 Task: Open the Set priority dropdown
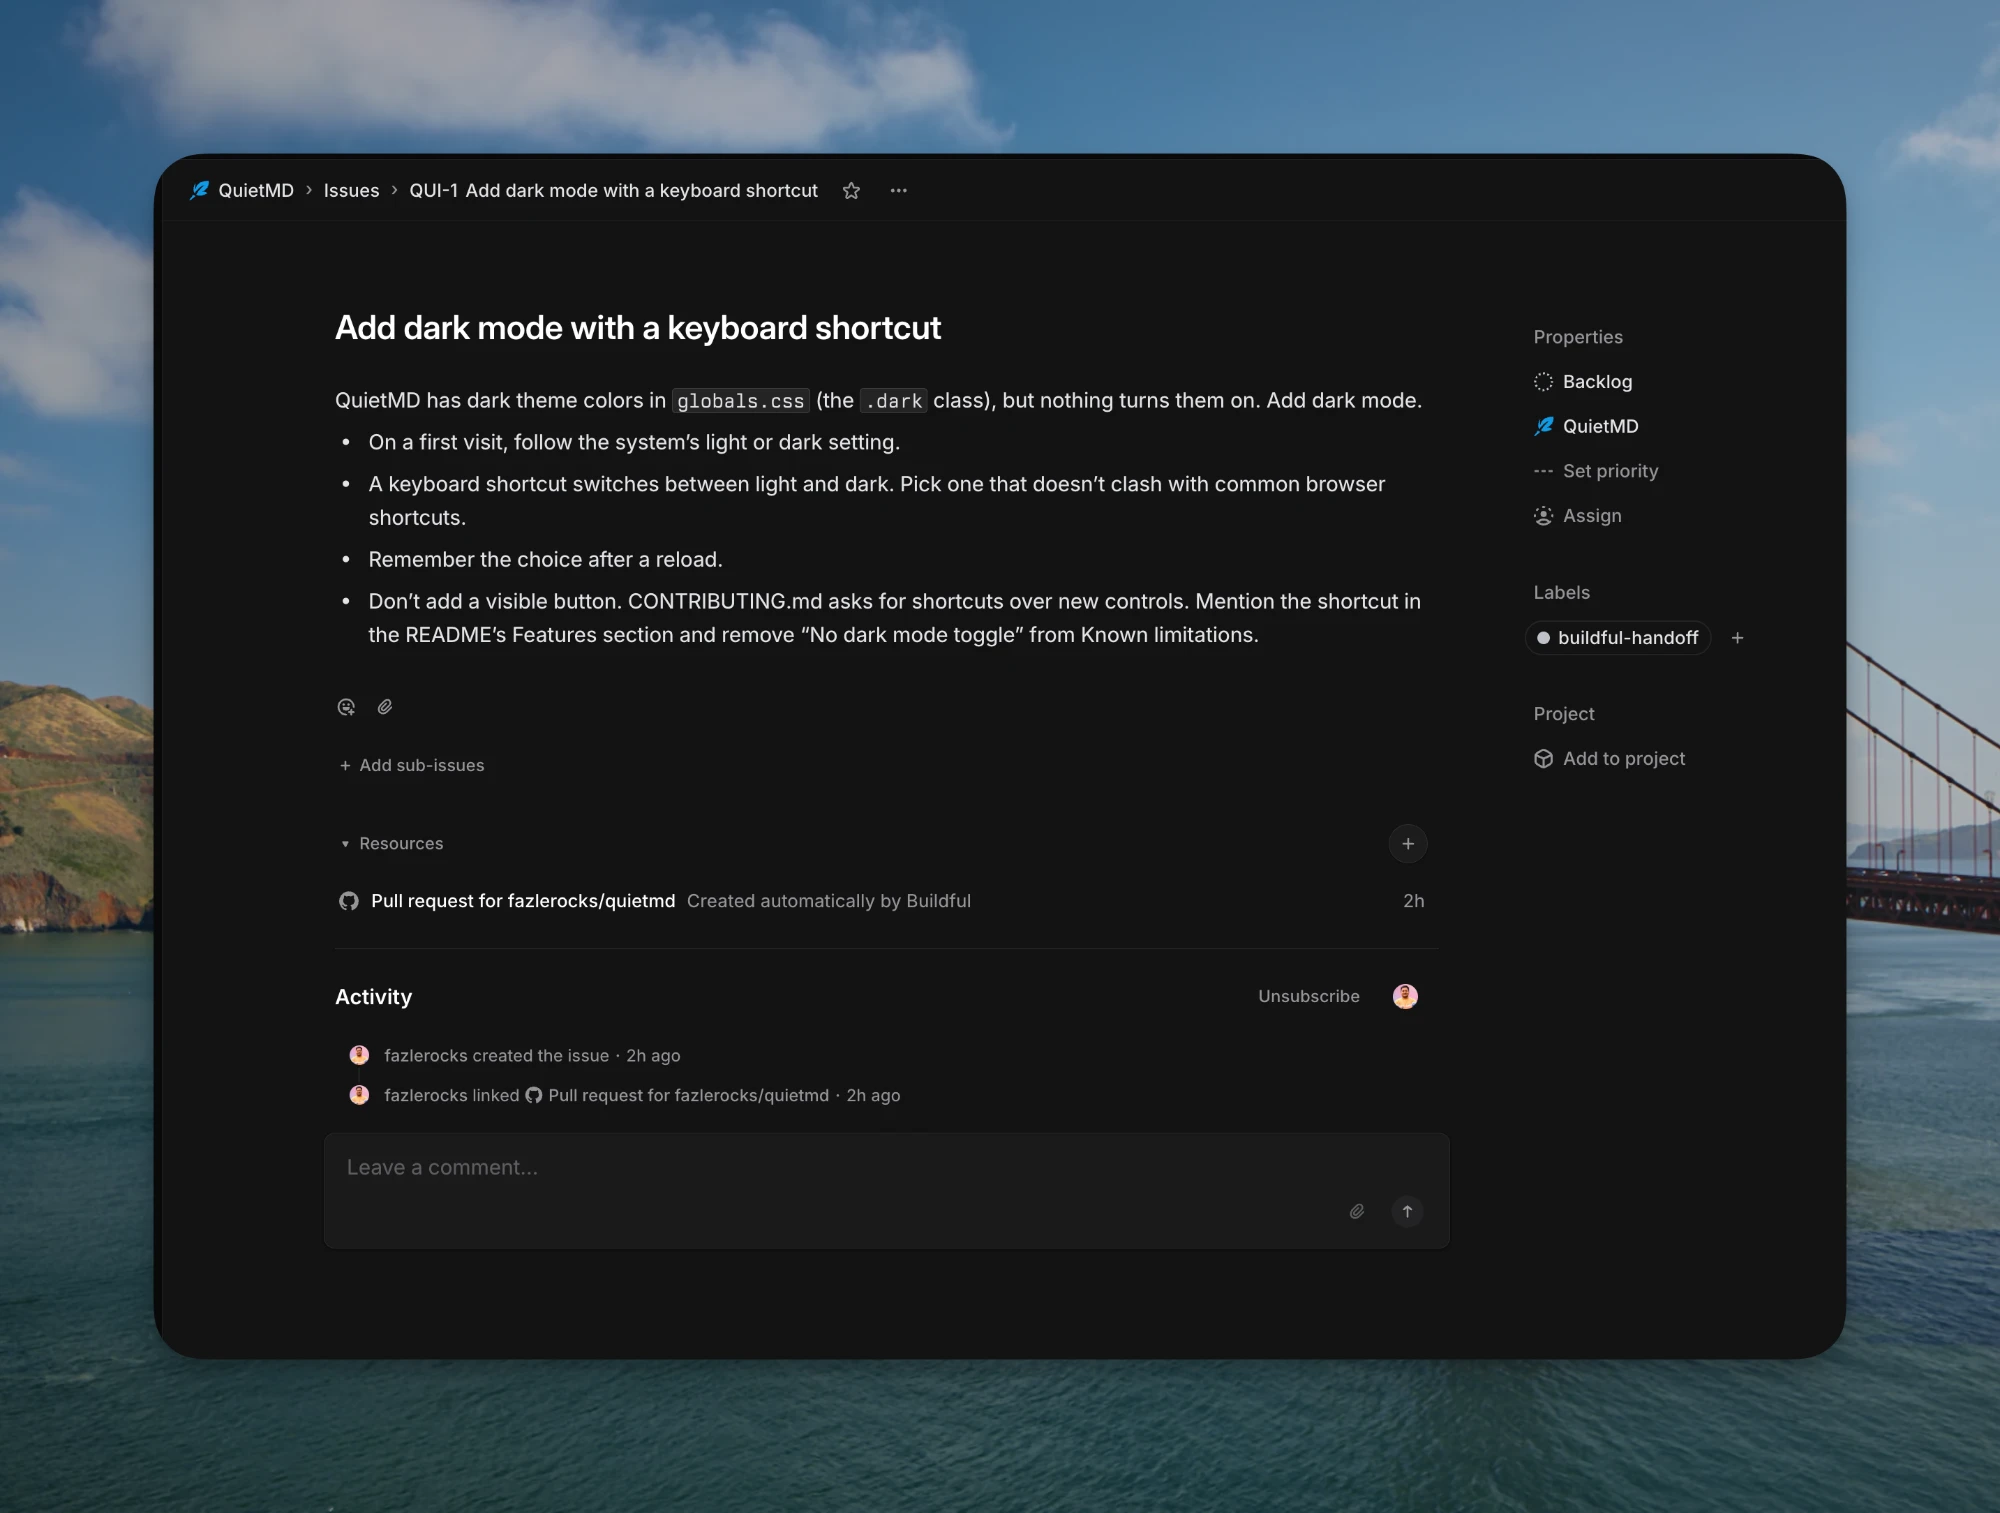(x=1596, y=471)
